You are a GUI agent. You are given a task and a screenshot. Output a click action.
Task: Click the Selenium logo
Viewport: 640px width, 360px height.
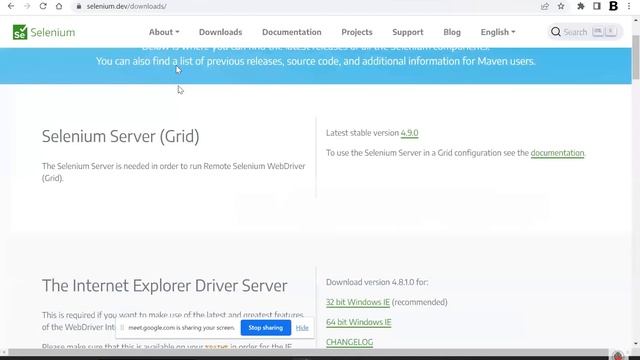coord(44,32)
